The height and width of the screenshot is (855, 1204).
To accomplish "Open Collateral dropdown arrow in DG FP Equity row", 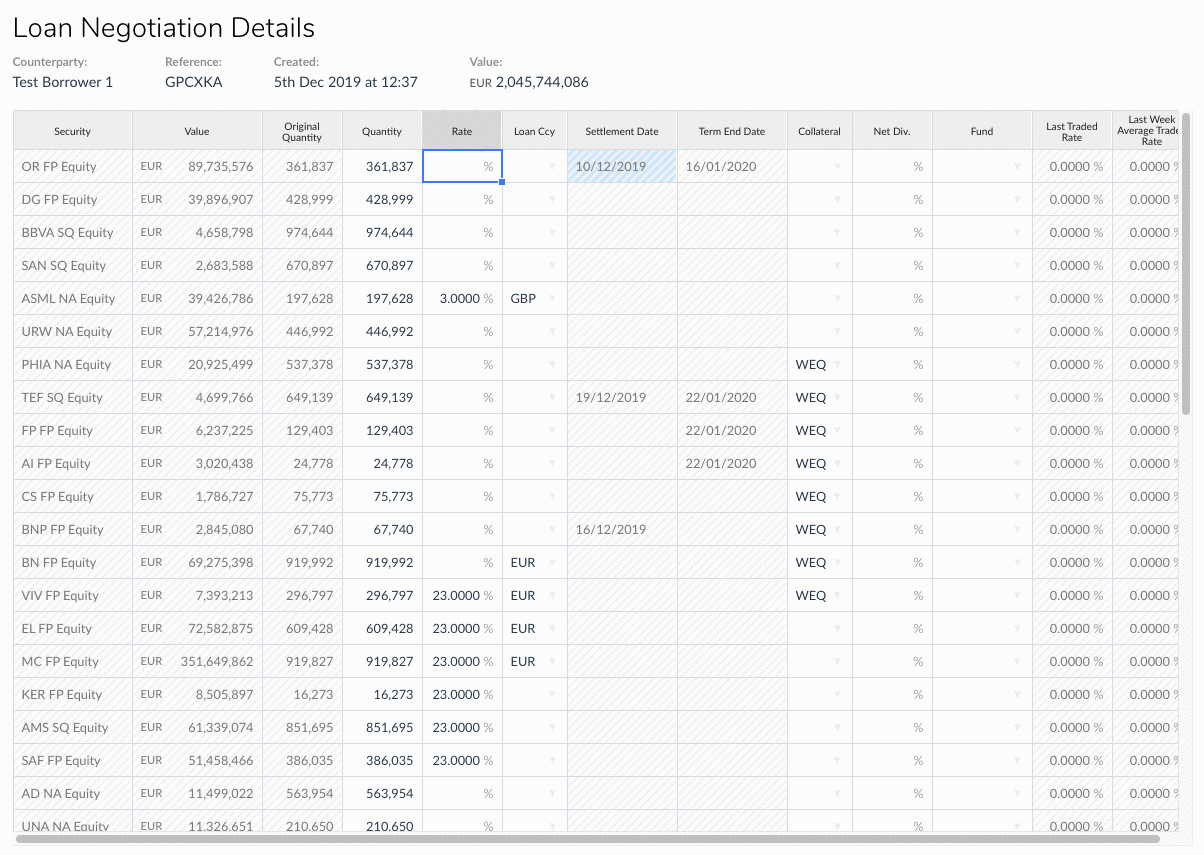I will tap(837, 200).
